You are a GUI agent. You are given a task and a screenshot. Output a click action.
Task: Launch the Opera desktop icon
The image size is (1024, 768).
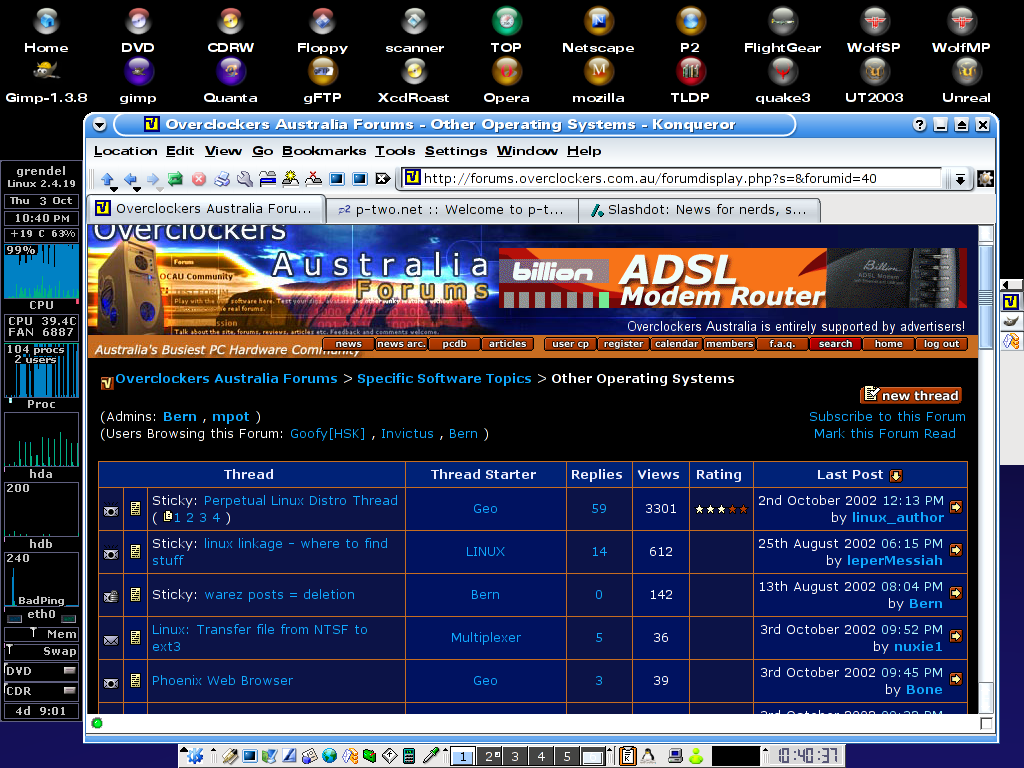pyautogui.click(x=506, y=81)
